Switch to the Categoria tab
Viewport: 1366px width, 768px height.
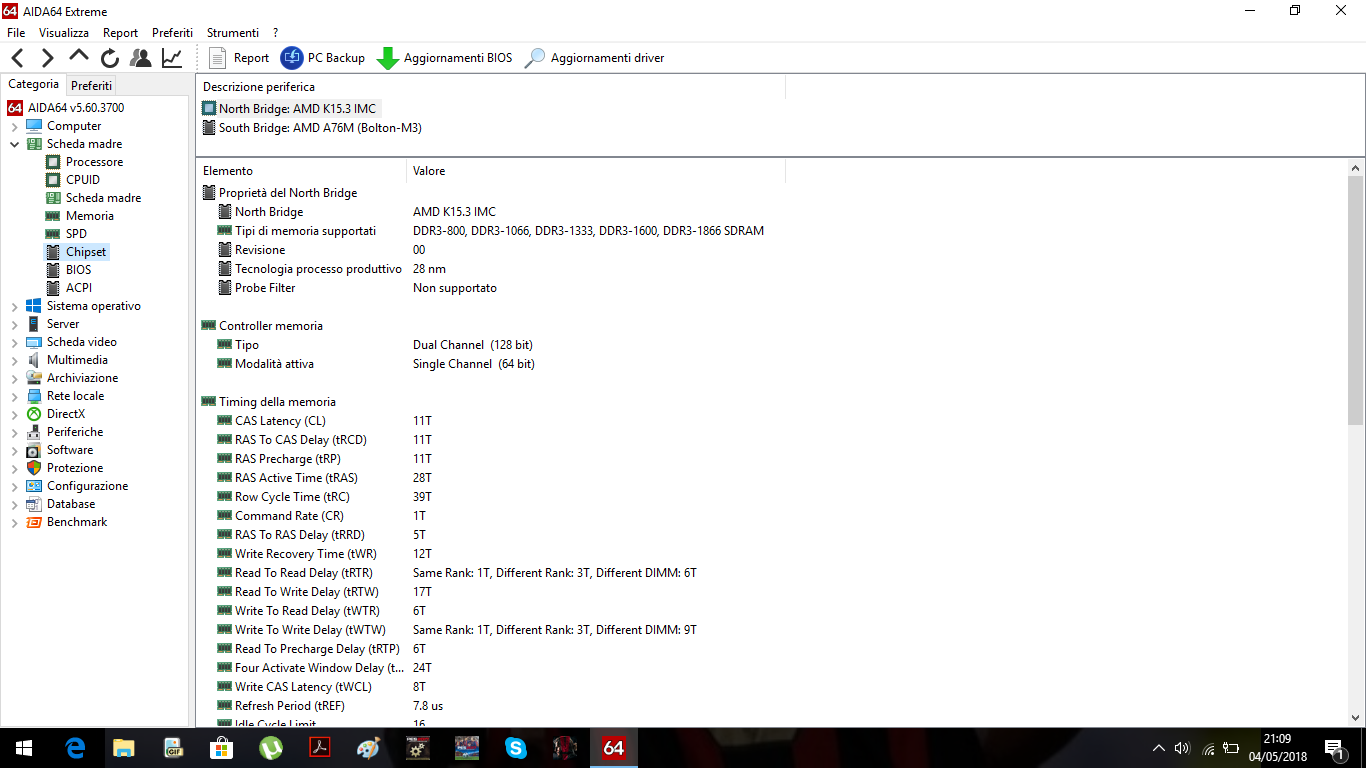(x=33, y=85)
